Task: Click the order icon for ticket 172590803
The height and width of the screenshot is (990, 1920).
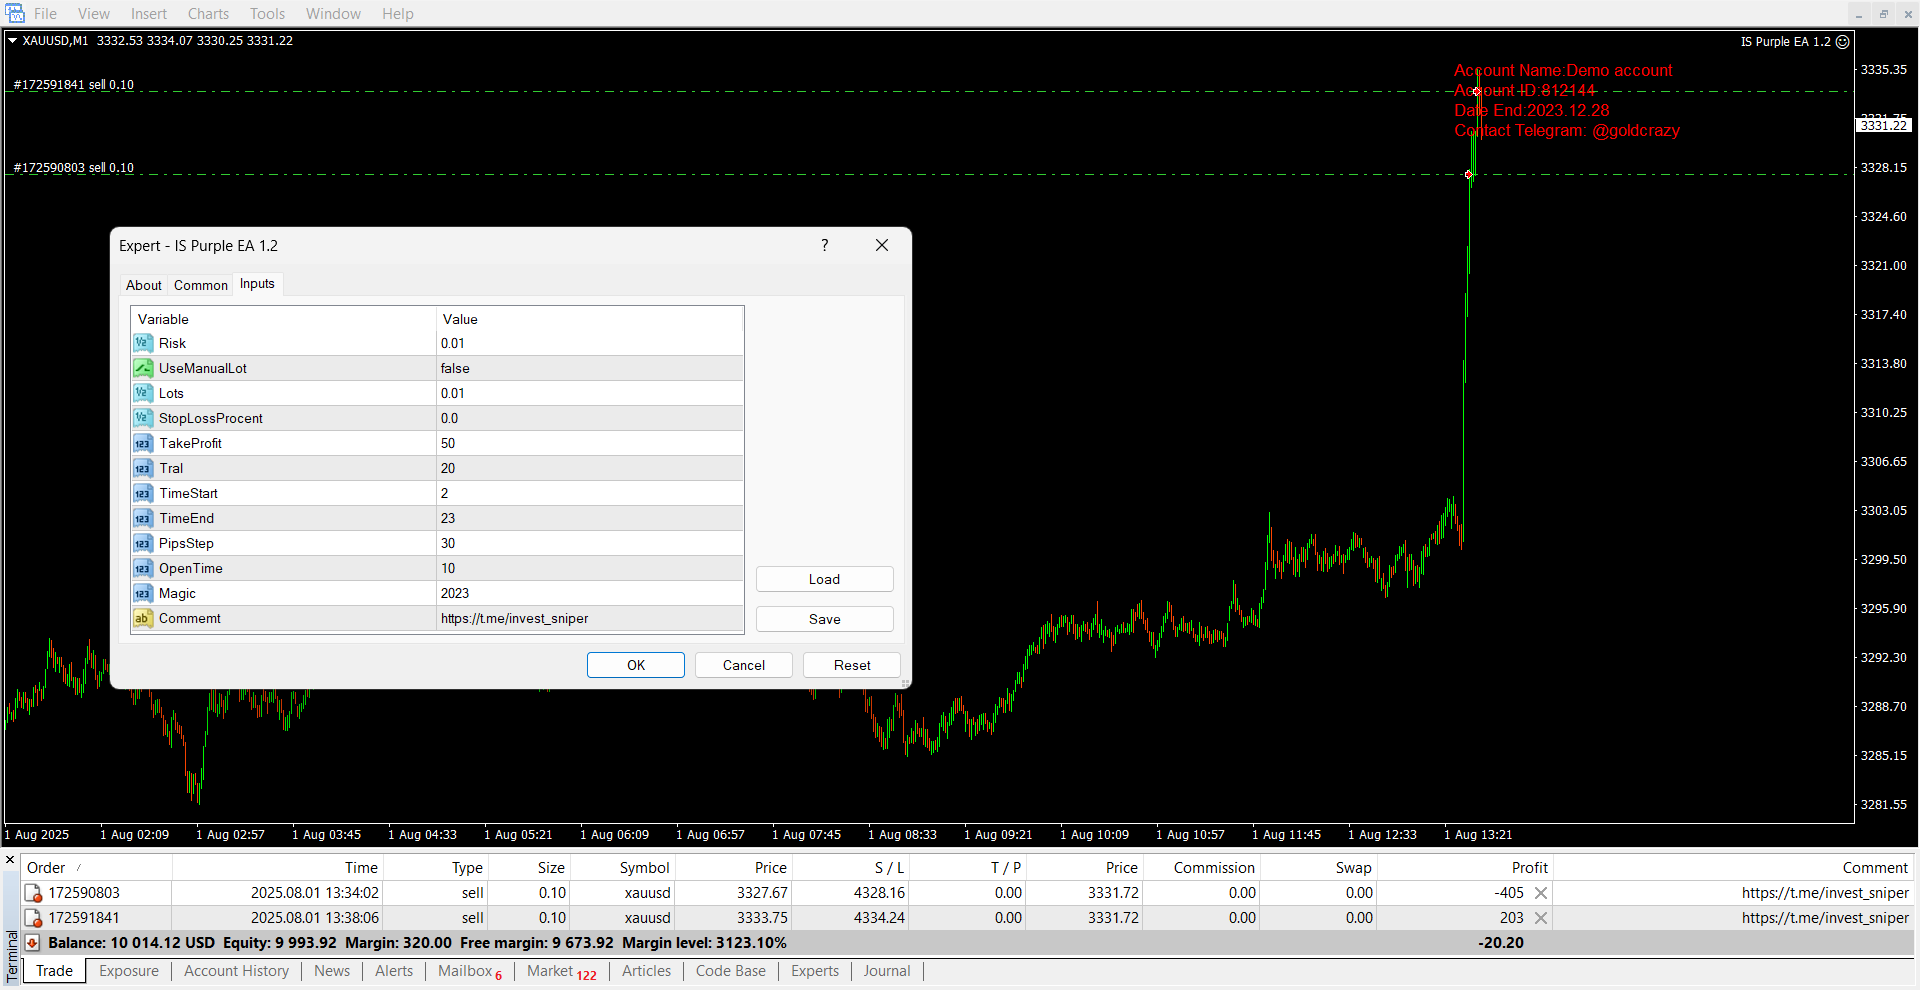Action: (33, 893)
